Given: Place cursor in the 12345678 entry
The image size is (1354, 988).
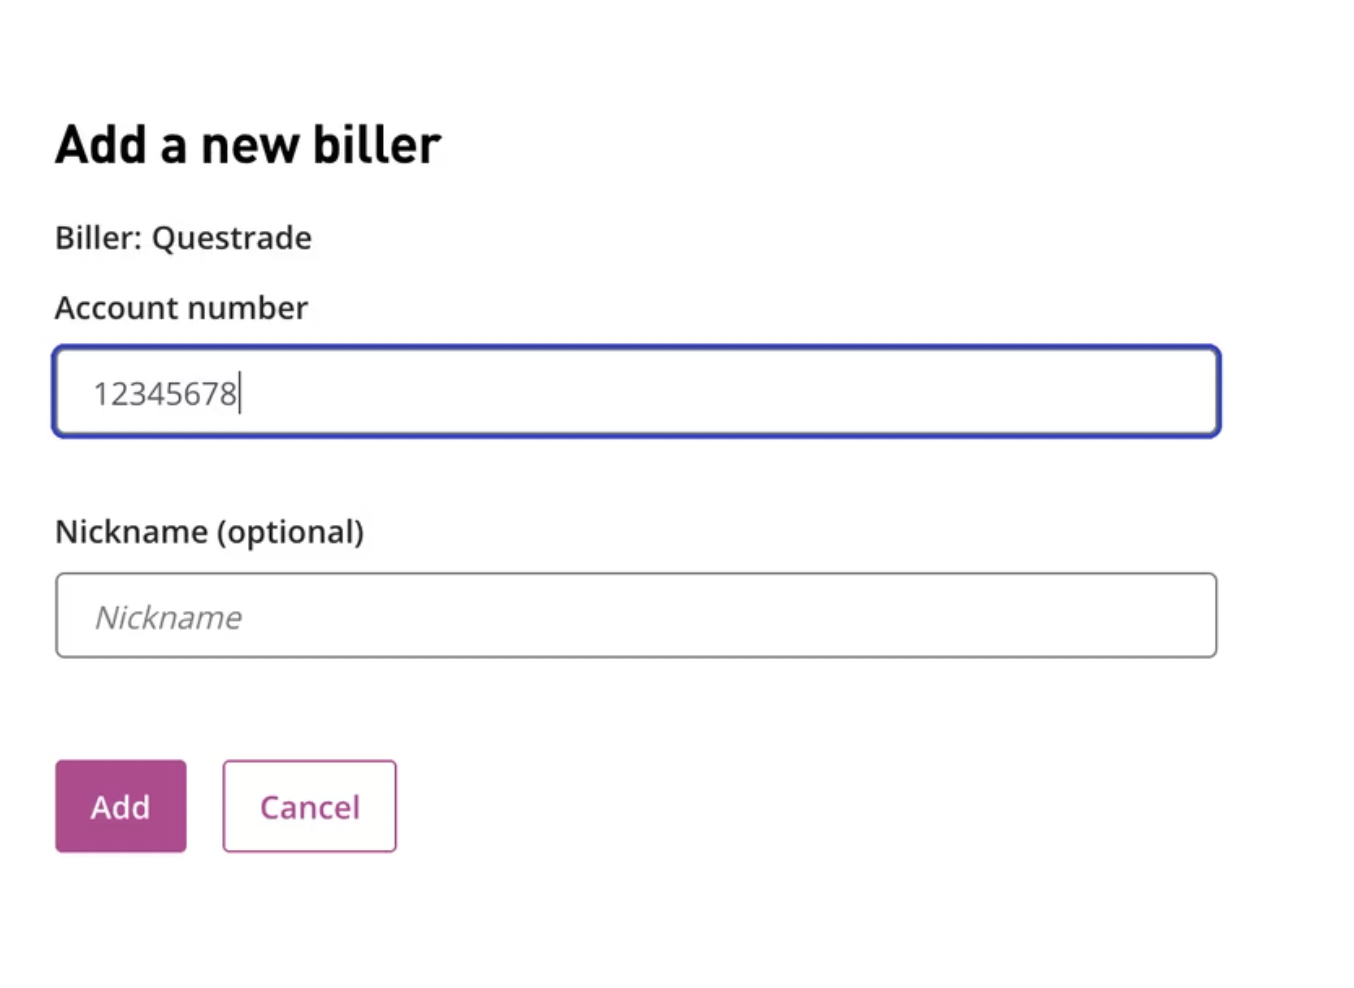Looking at the screenshot, I should pyautogui.click(x=166, y=394).
